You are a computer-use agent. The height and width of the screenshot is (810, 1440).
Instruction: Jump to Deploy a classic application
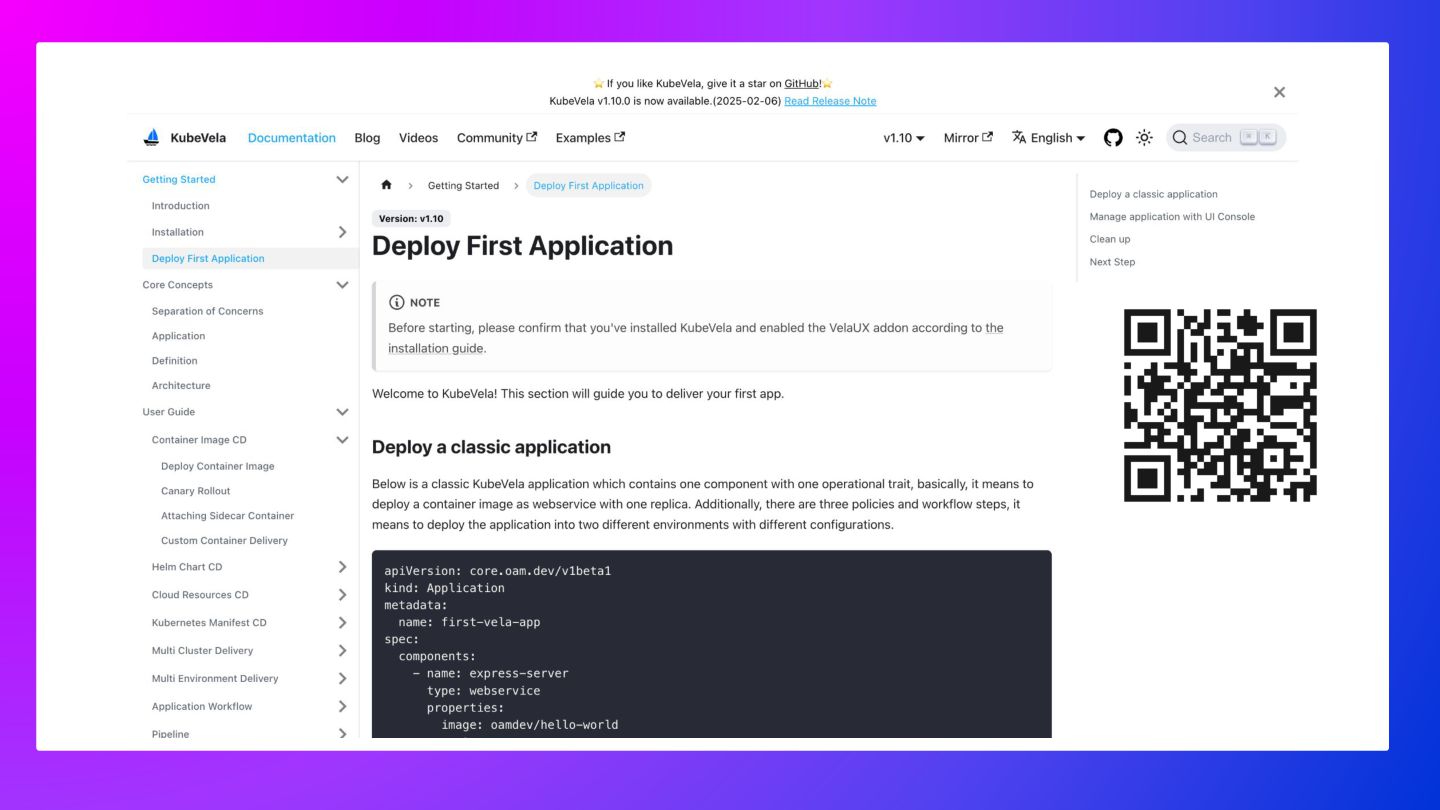click(1154, 194)
